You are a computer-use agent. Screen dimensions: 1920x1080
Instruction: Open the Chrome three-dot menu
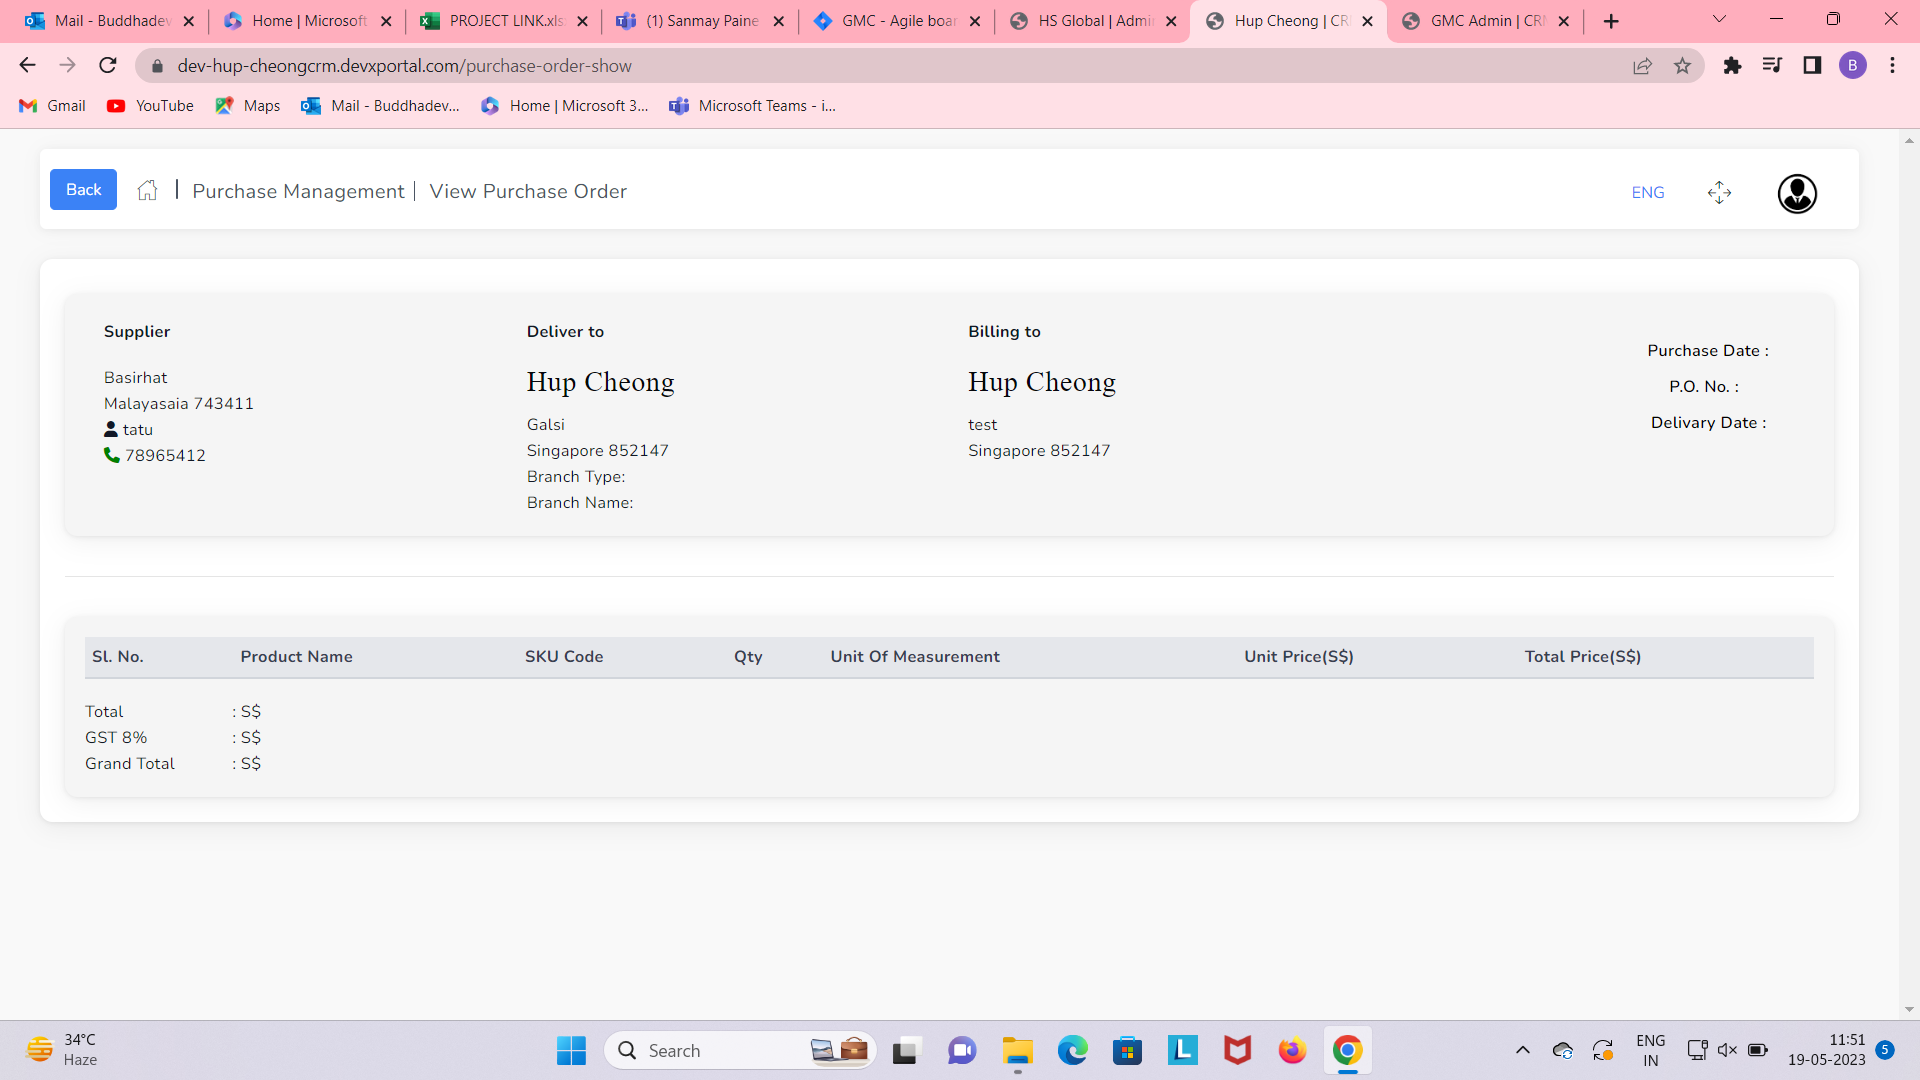coord(1892,66)
